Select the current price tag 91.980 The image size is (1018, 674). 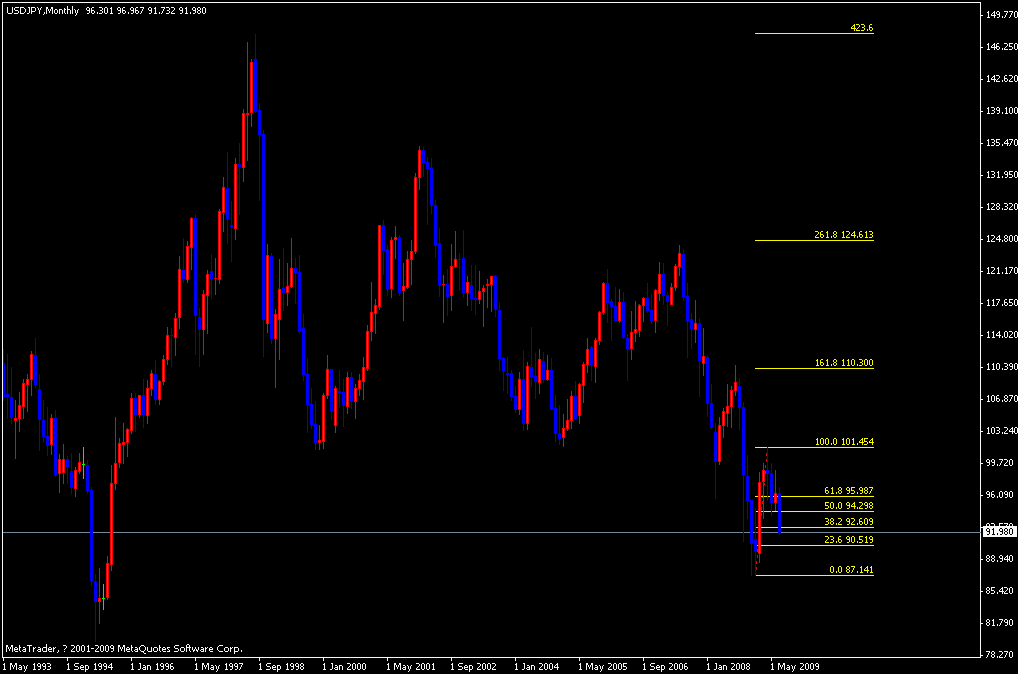997,531
